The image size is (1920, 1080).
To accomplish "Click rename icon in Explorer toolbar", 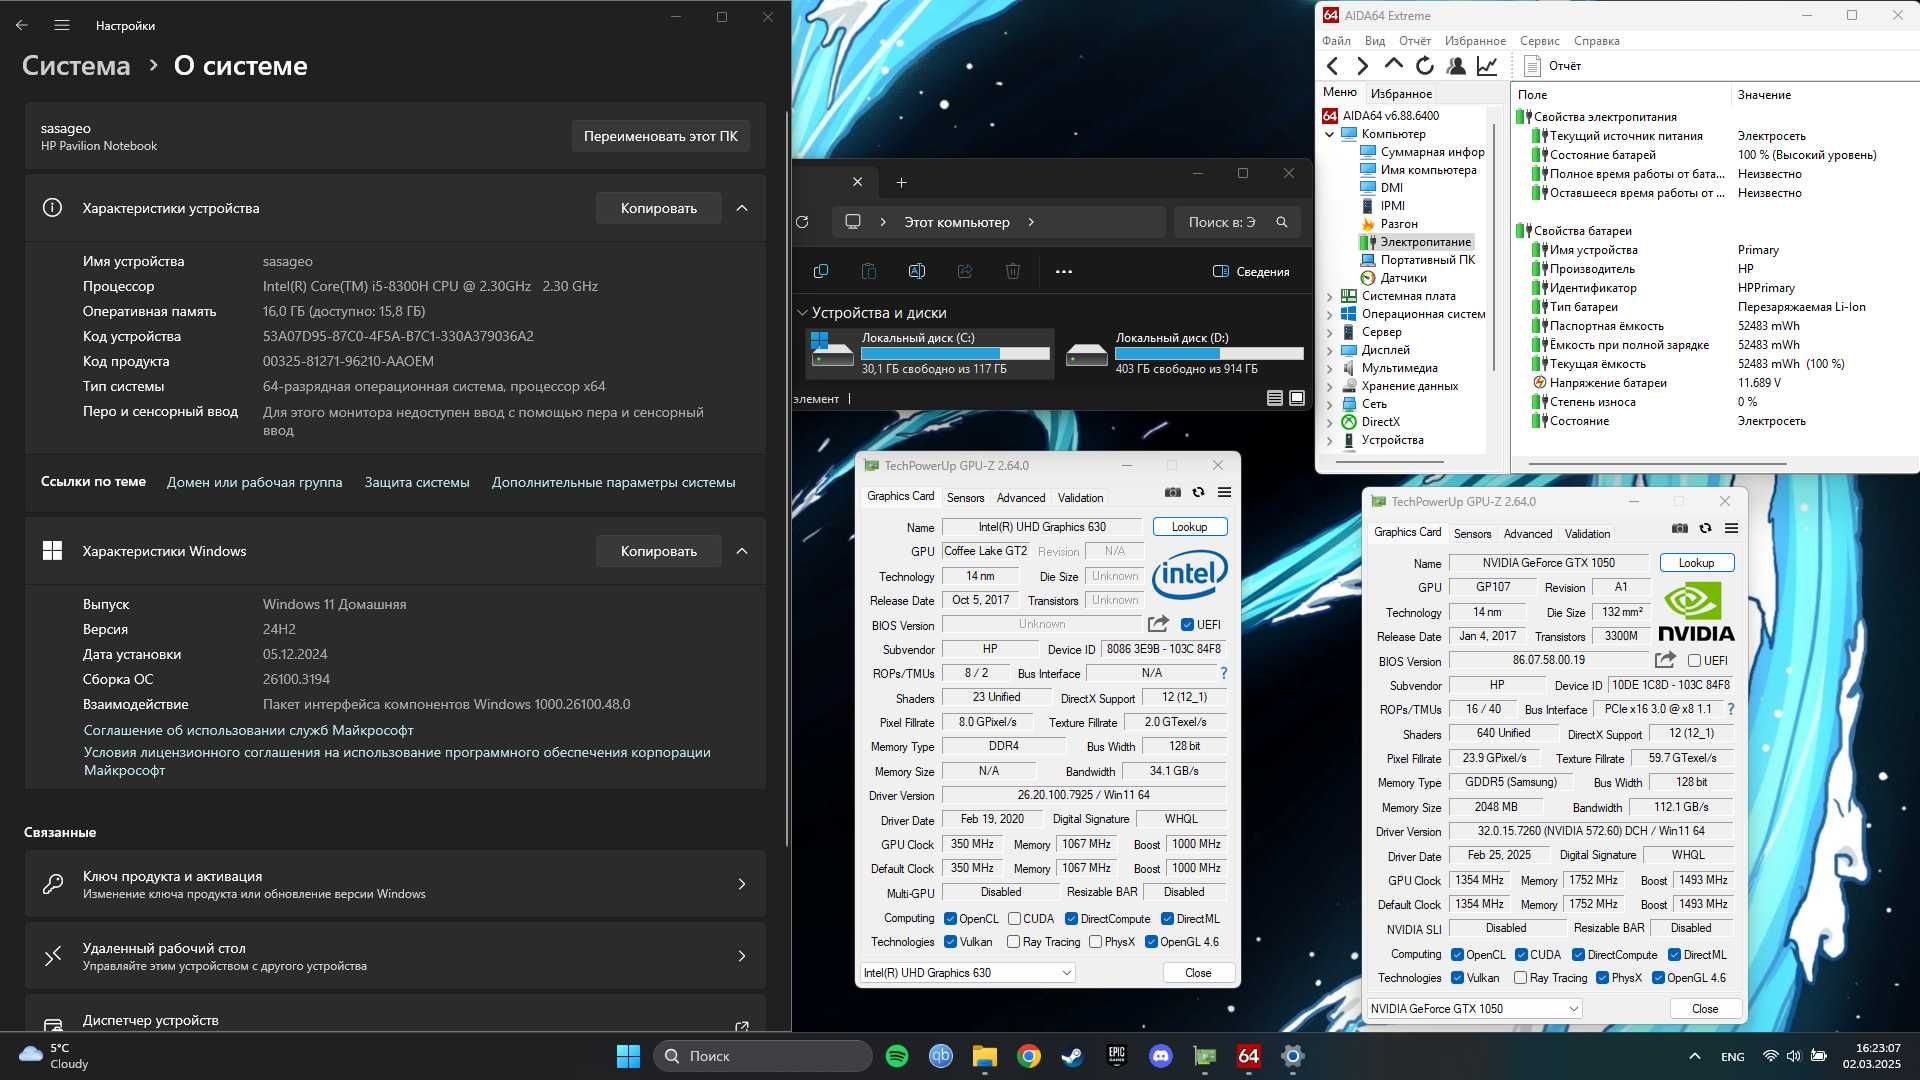I will [916, 271].
